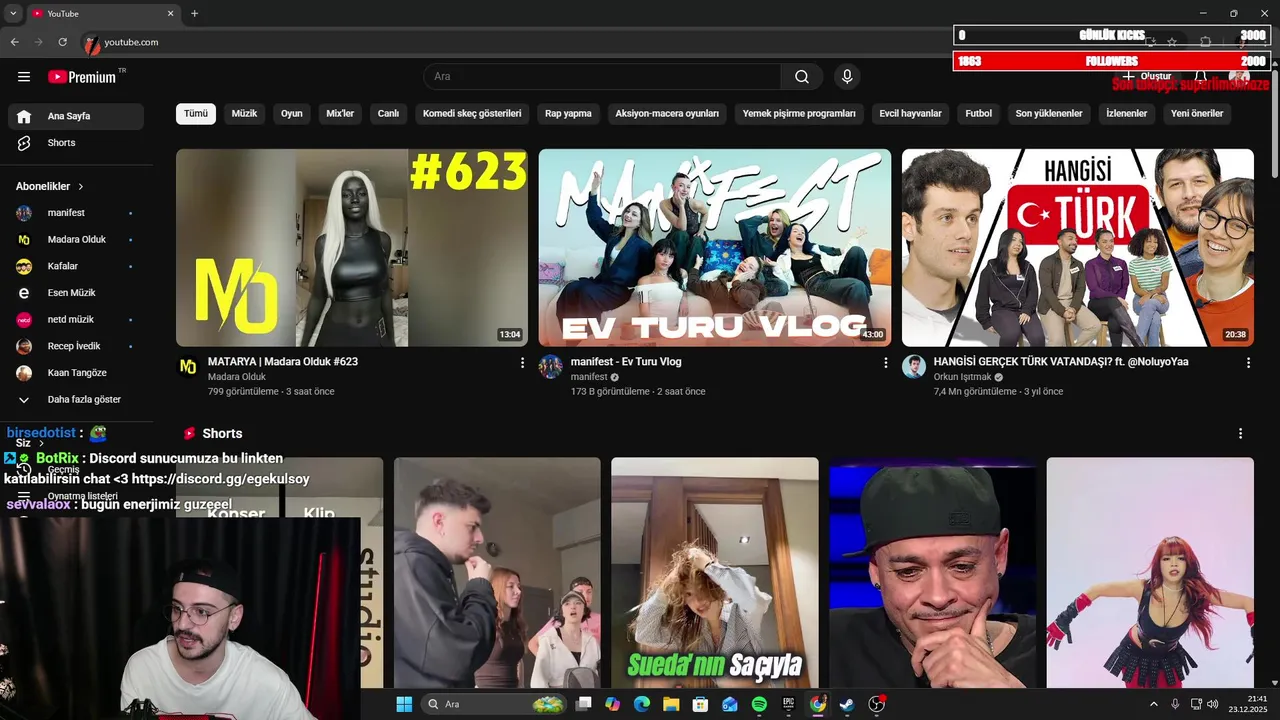This screenshot has width=1280, height=720.
Task: Go to Ana Sayfa in sidebar
Action: point(76,116)
